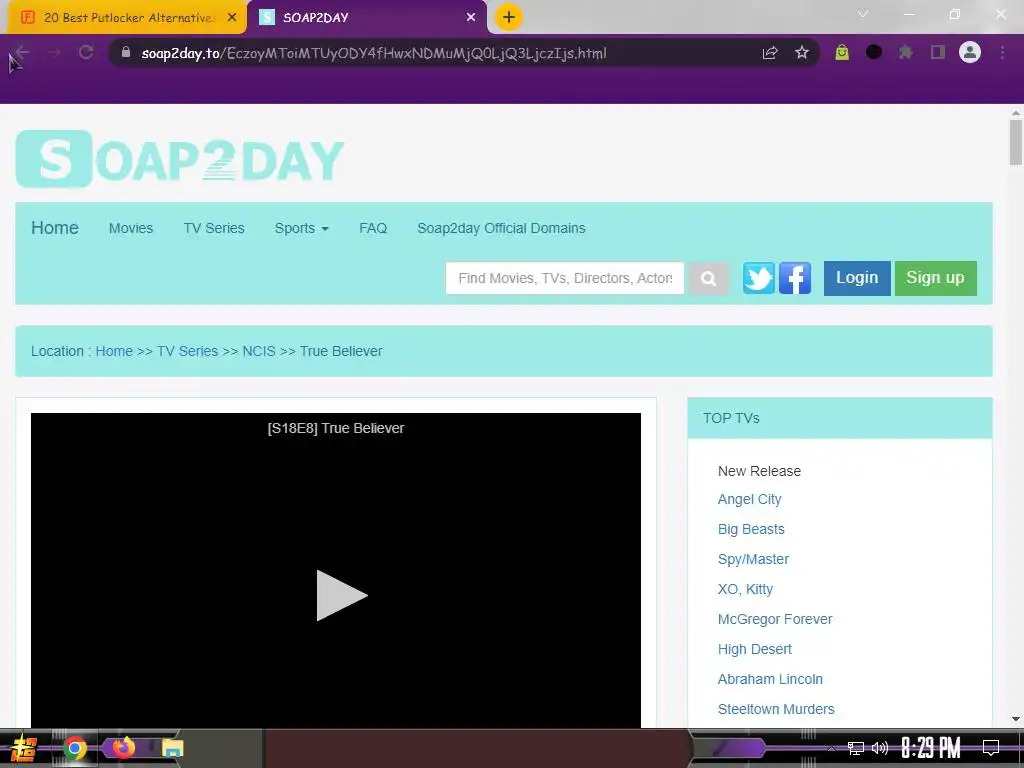Viewport: 1024px width, 768px height.
Task: Open the Chrome profile avatar
Action: [970, 52]
